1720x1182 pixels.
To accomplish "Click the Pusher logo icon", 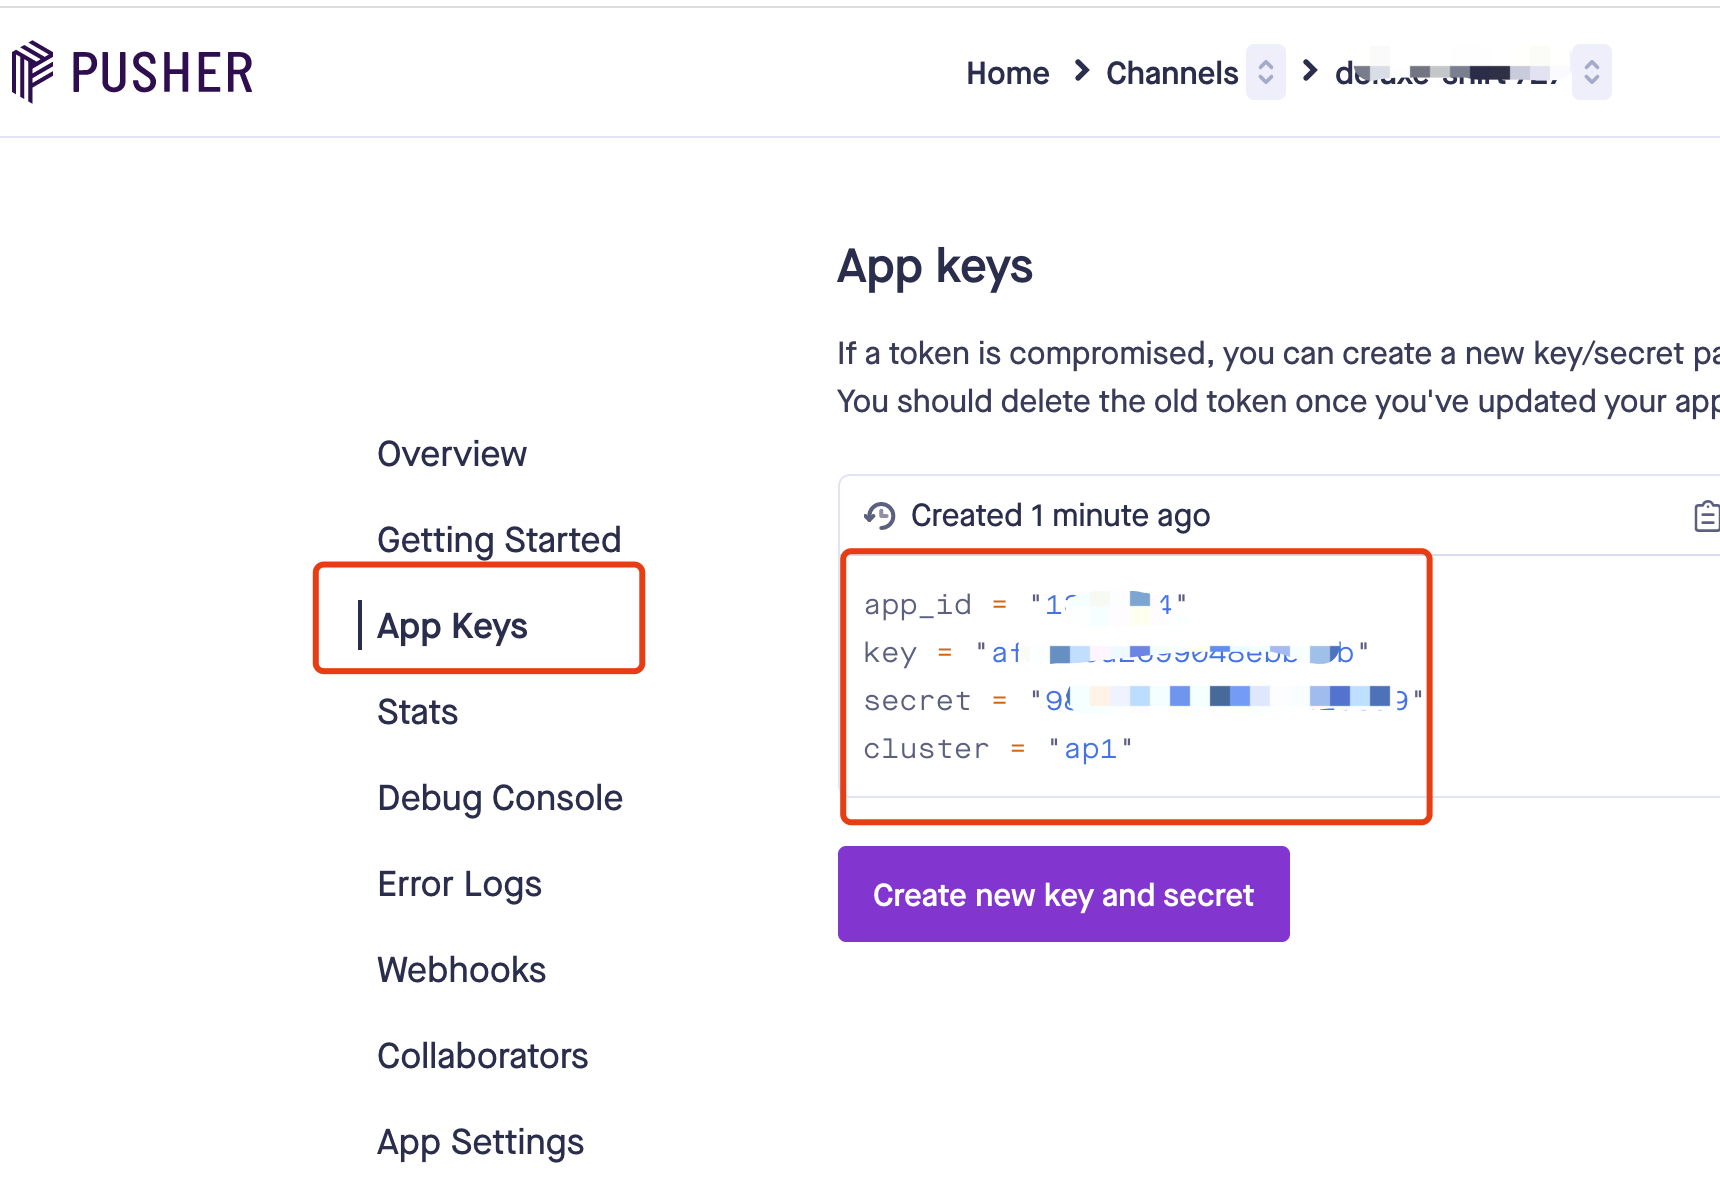I will coord(32,71).
